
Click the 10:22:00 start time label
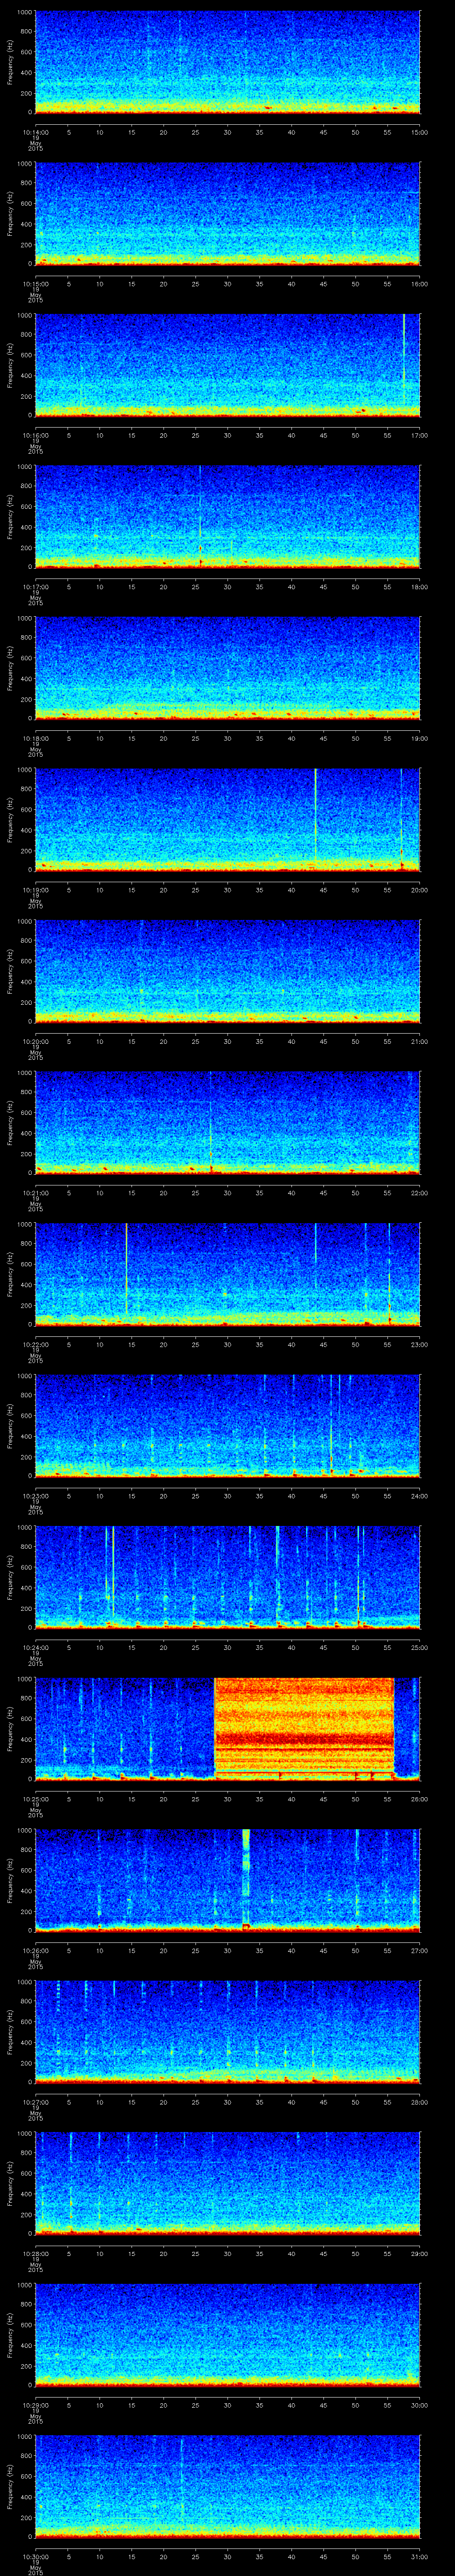(x=35, y=1344)
